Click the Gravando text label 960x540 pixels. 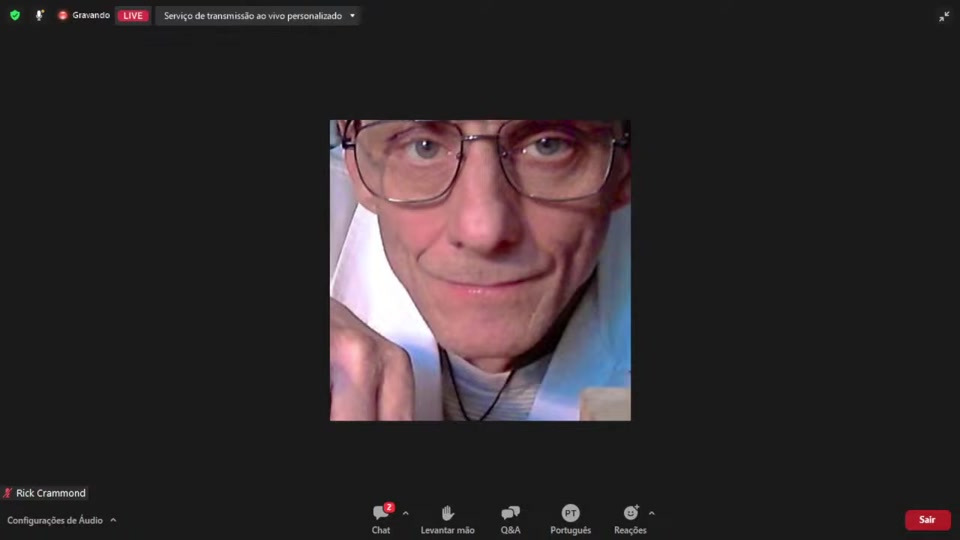[91, 16]
